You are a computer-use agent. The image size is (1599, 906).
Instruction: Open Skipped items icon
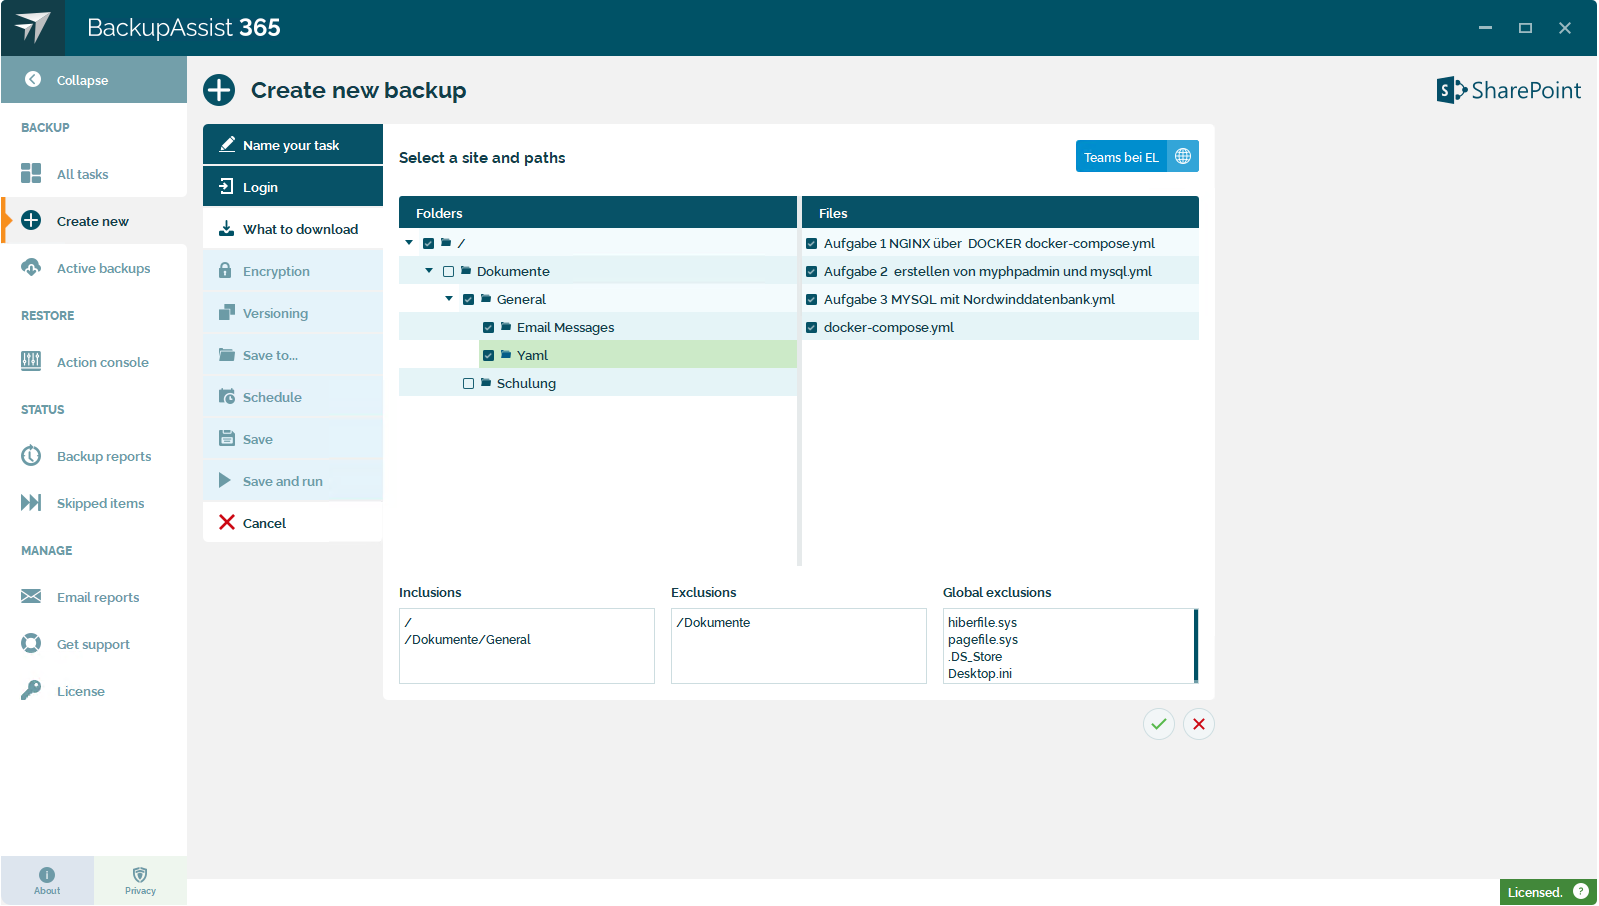coord(31,502)
